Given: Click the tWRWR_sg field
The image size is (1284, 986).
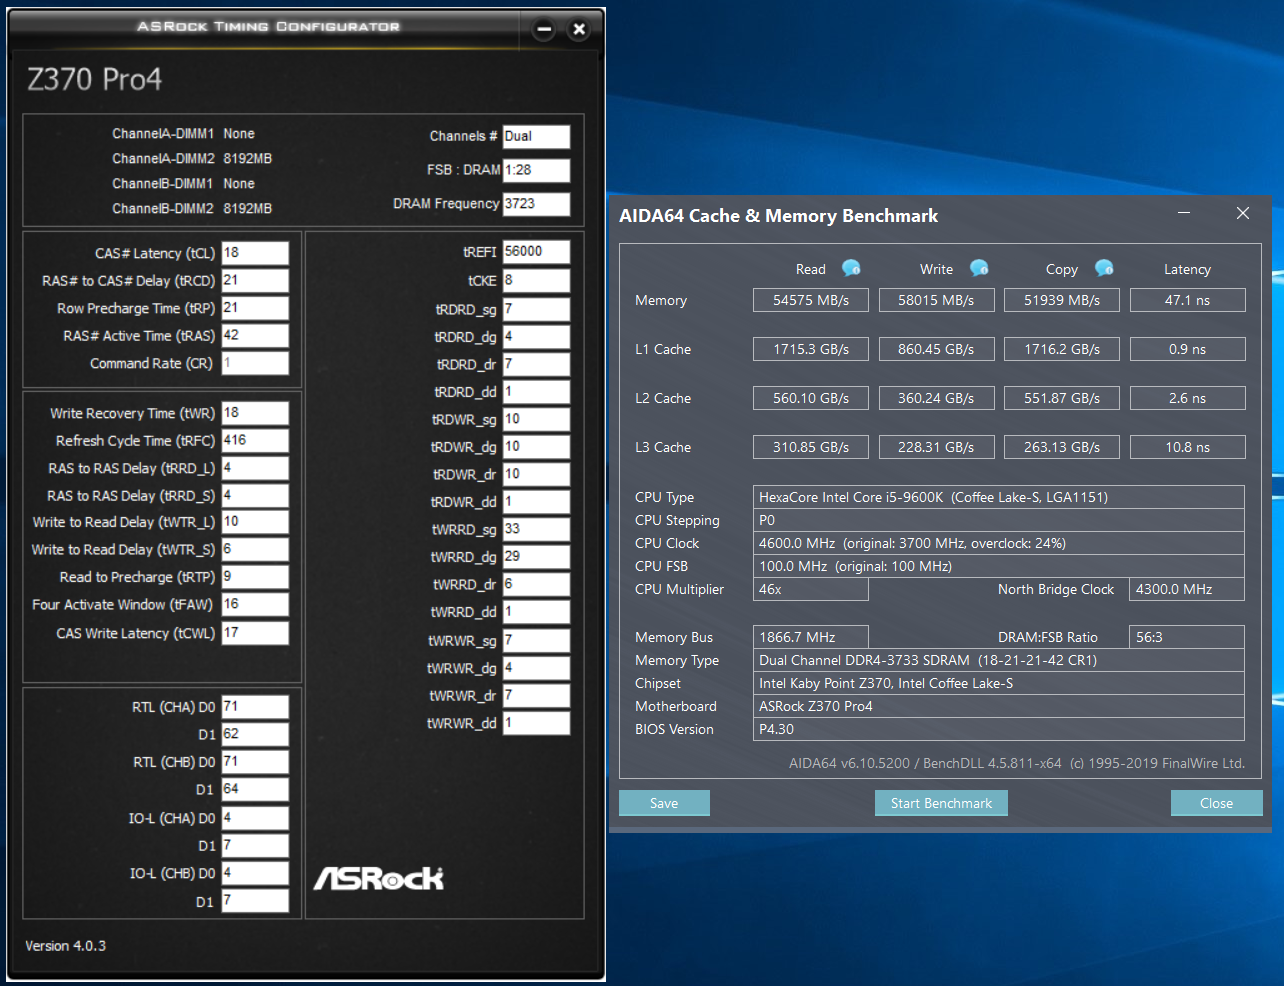Looking at the screenshot, I should [x=536, y=641].
